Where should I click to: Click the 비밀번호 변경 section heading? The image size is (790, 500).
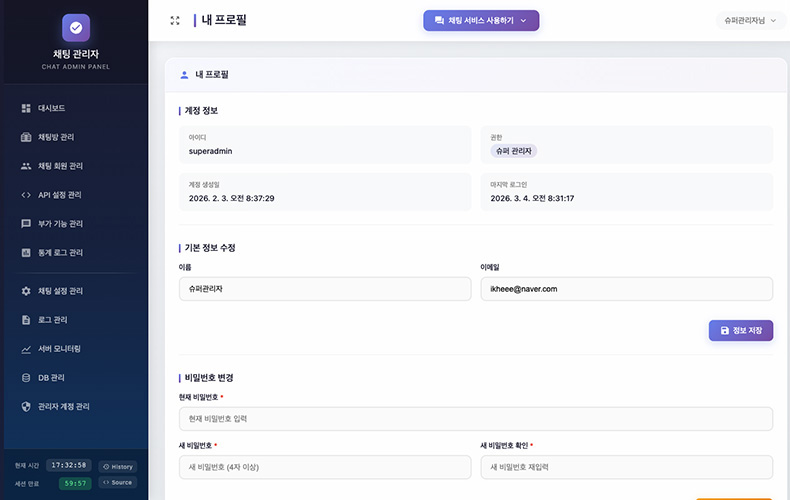[209, 378]
